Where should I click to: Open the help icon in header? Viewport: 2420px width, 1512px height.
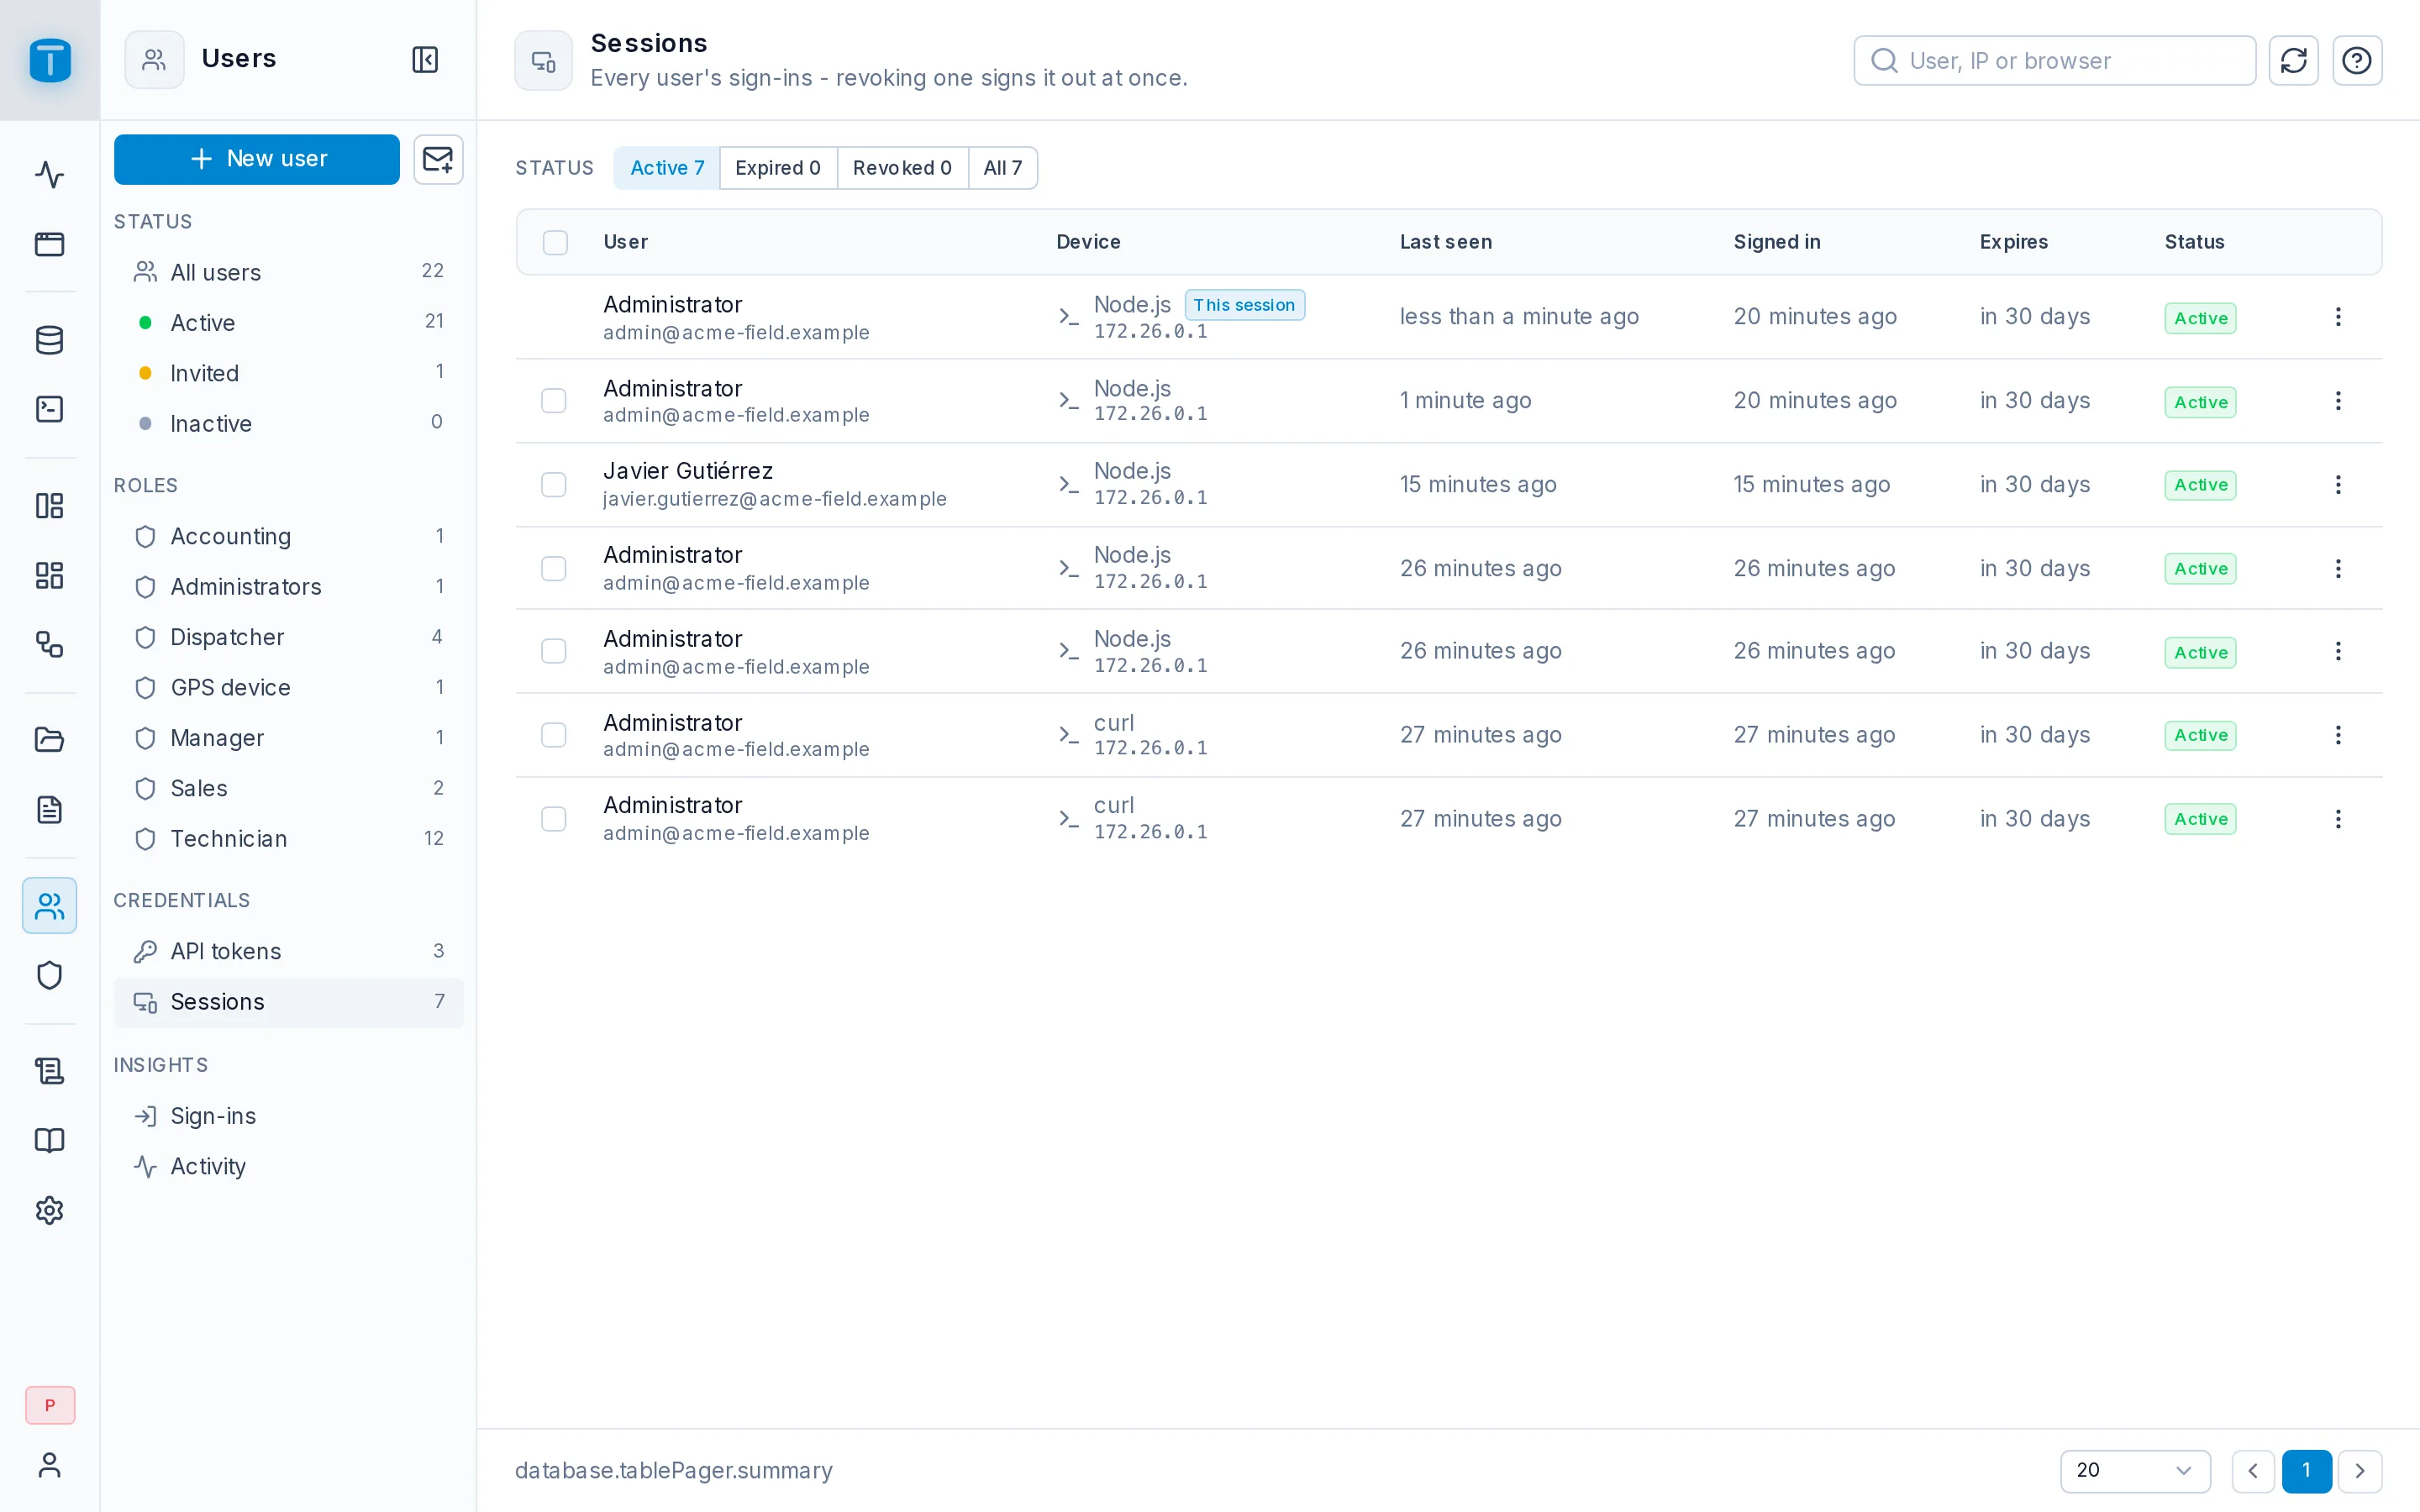(2357, 60)
